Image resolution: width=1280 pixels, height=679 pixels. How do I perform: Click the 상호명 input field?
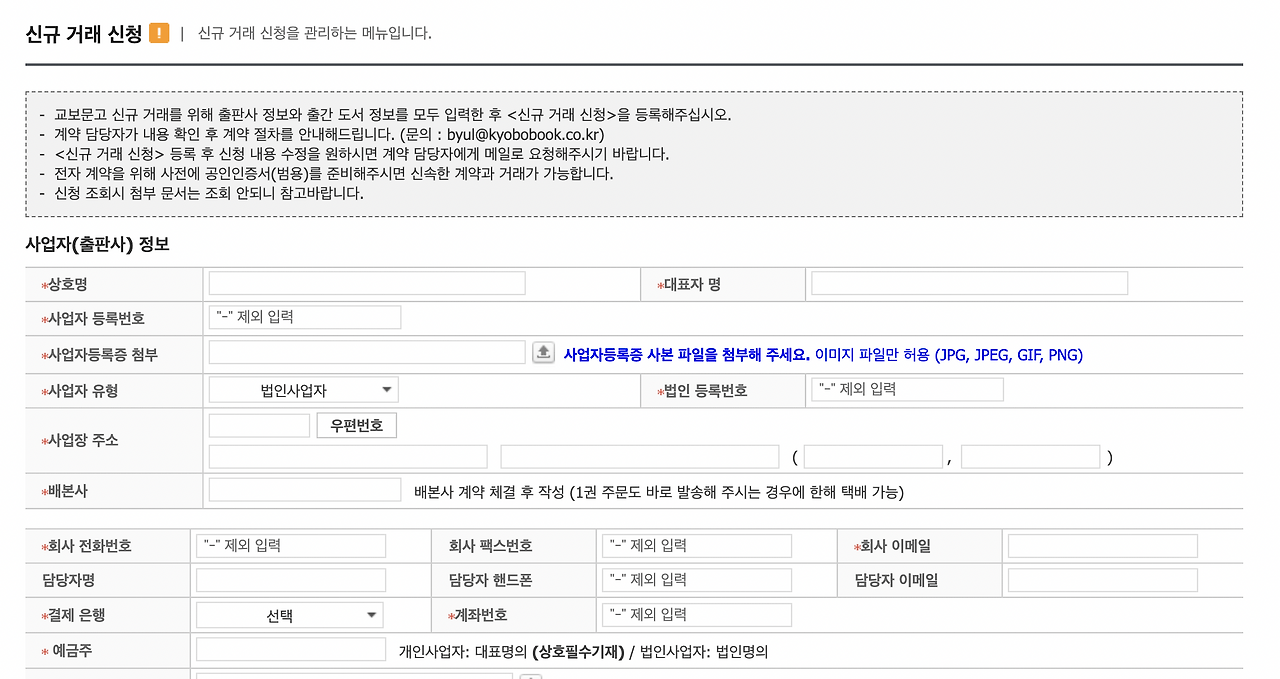point(365,282)
